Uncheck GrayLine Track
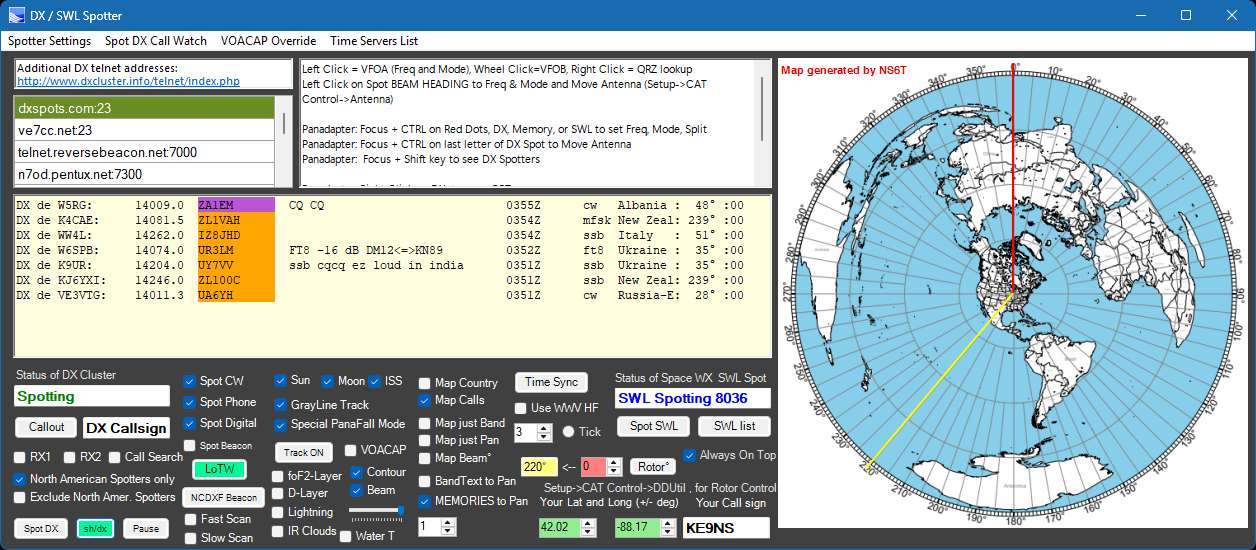The image size is (1256, 550). [281, 405]
